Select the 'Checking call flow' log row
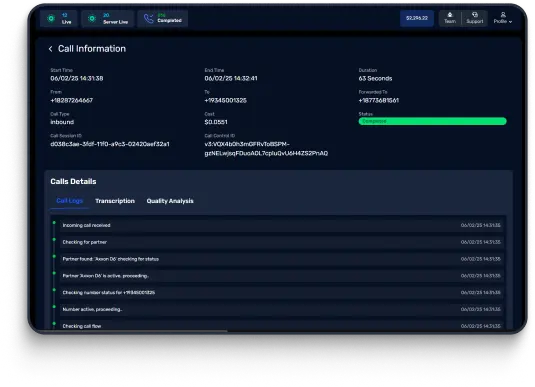Viewport: 535px width, 387px height. pos(281,325)
